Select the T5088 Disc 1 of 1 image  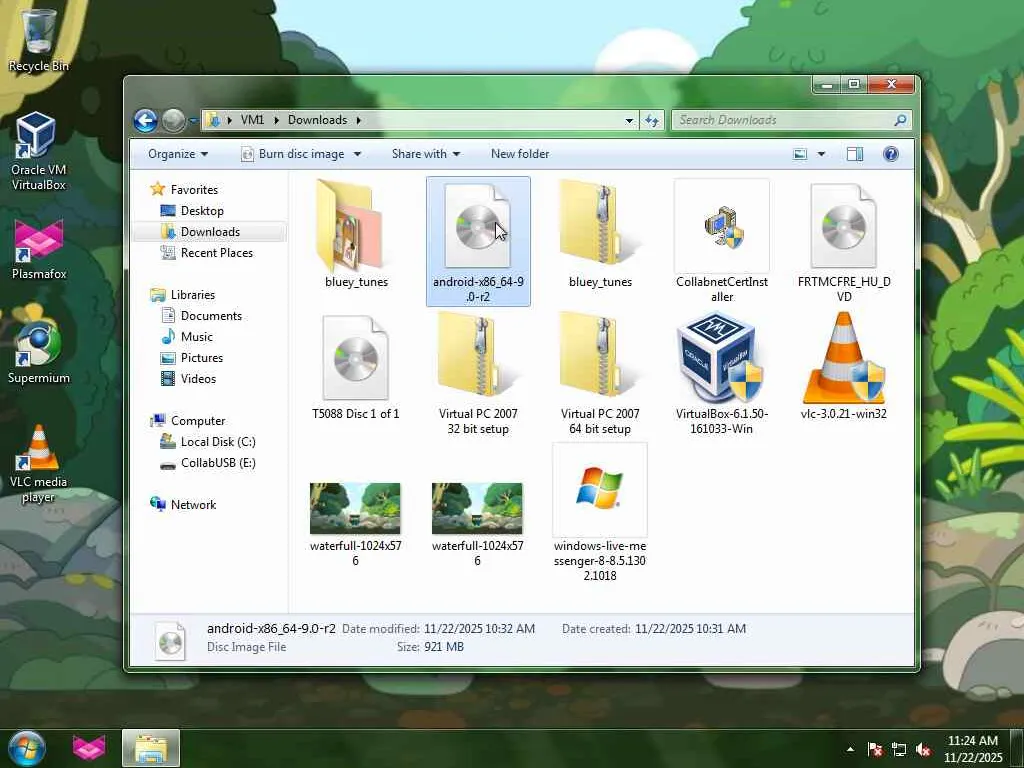[x=356, y=367]
